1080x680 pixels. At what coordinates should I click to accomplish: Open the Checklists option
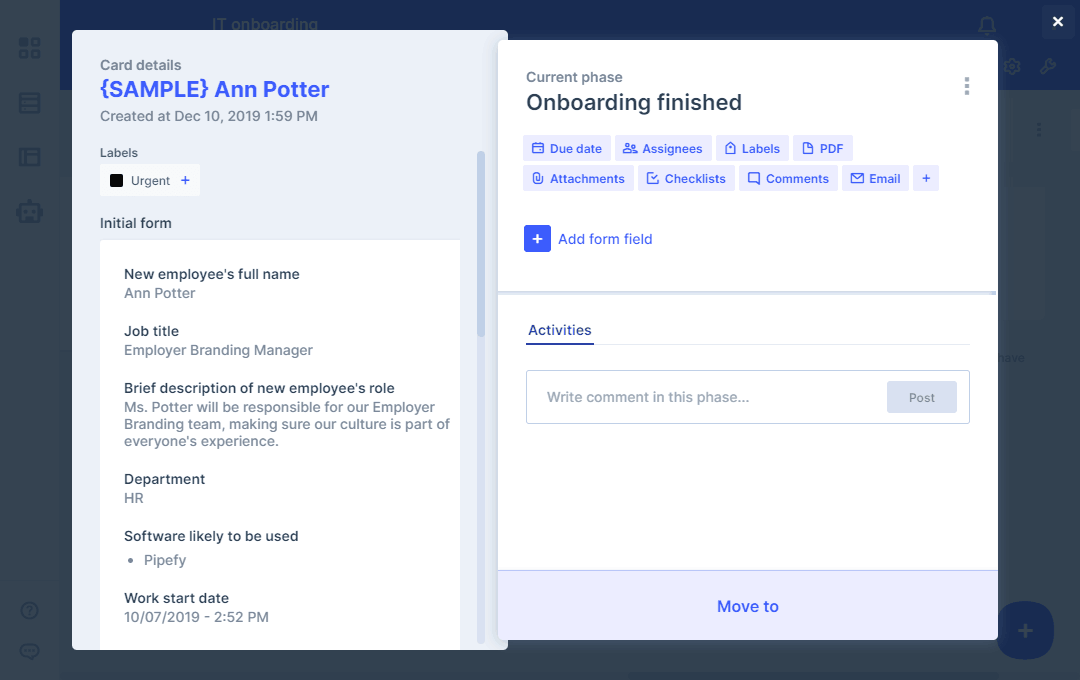686,179
